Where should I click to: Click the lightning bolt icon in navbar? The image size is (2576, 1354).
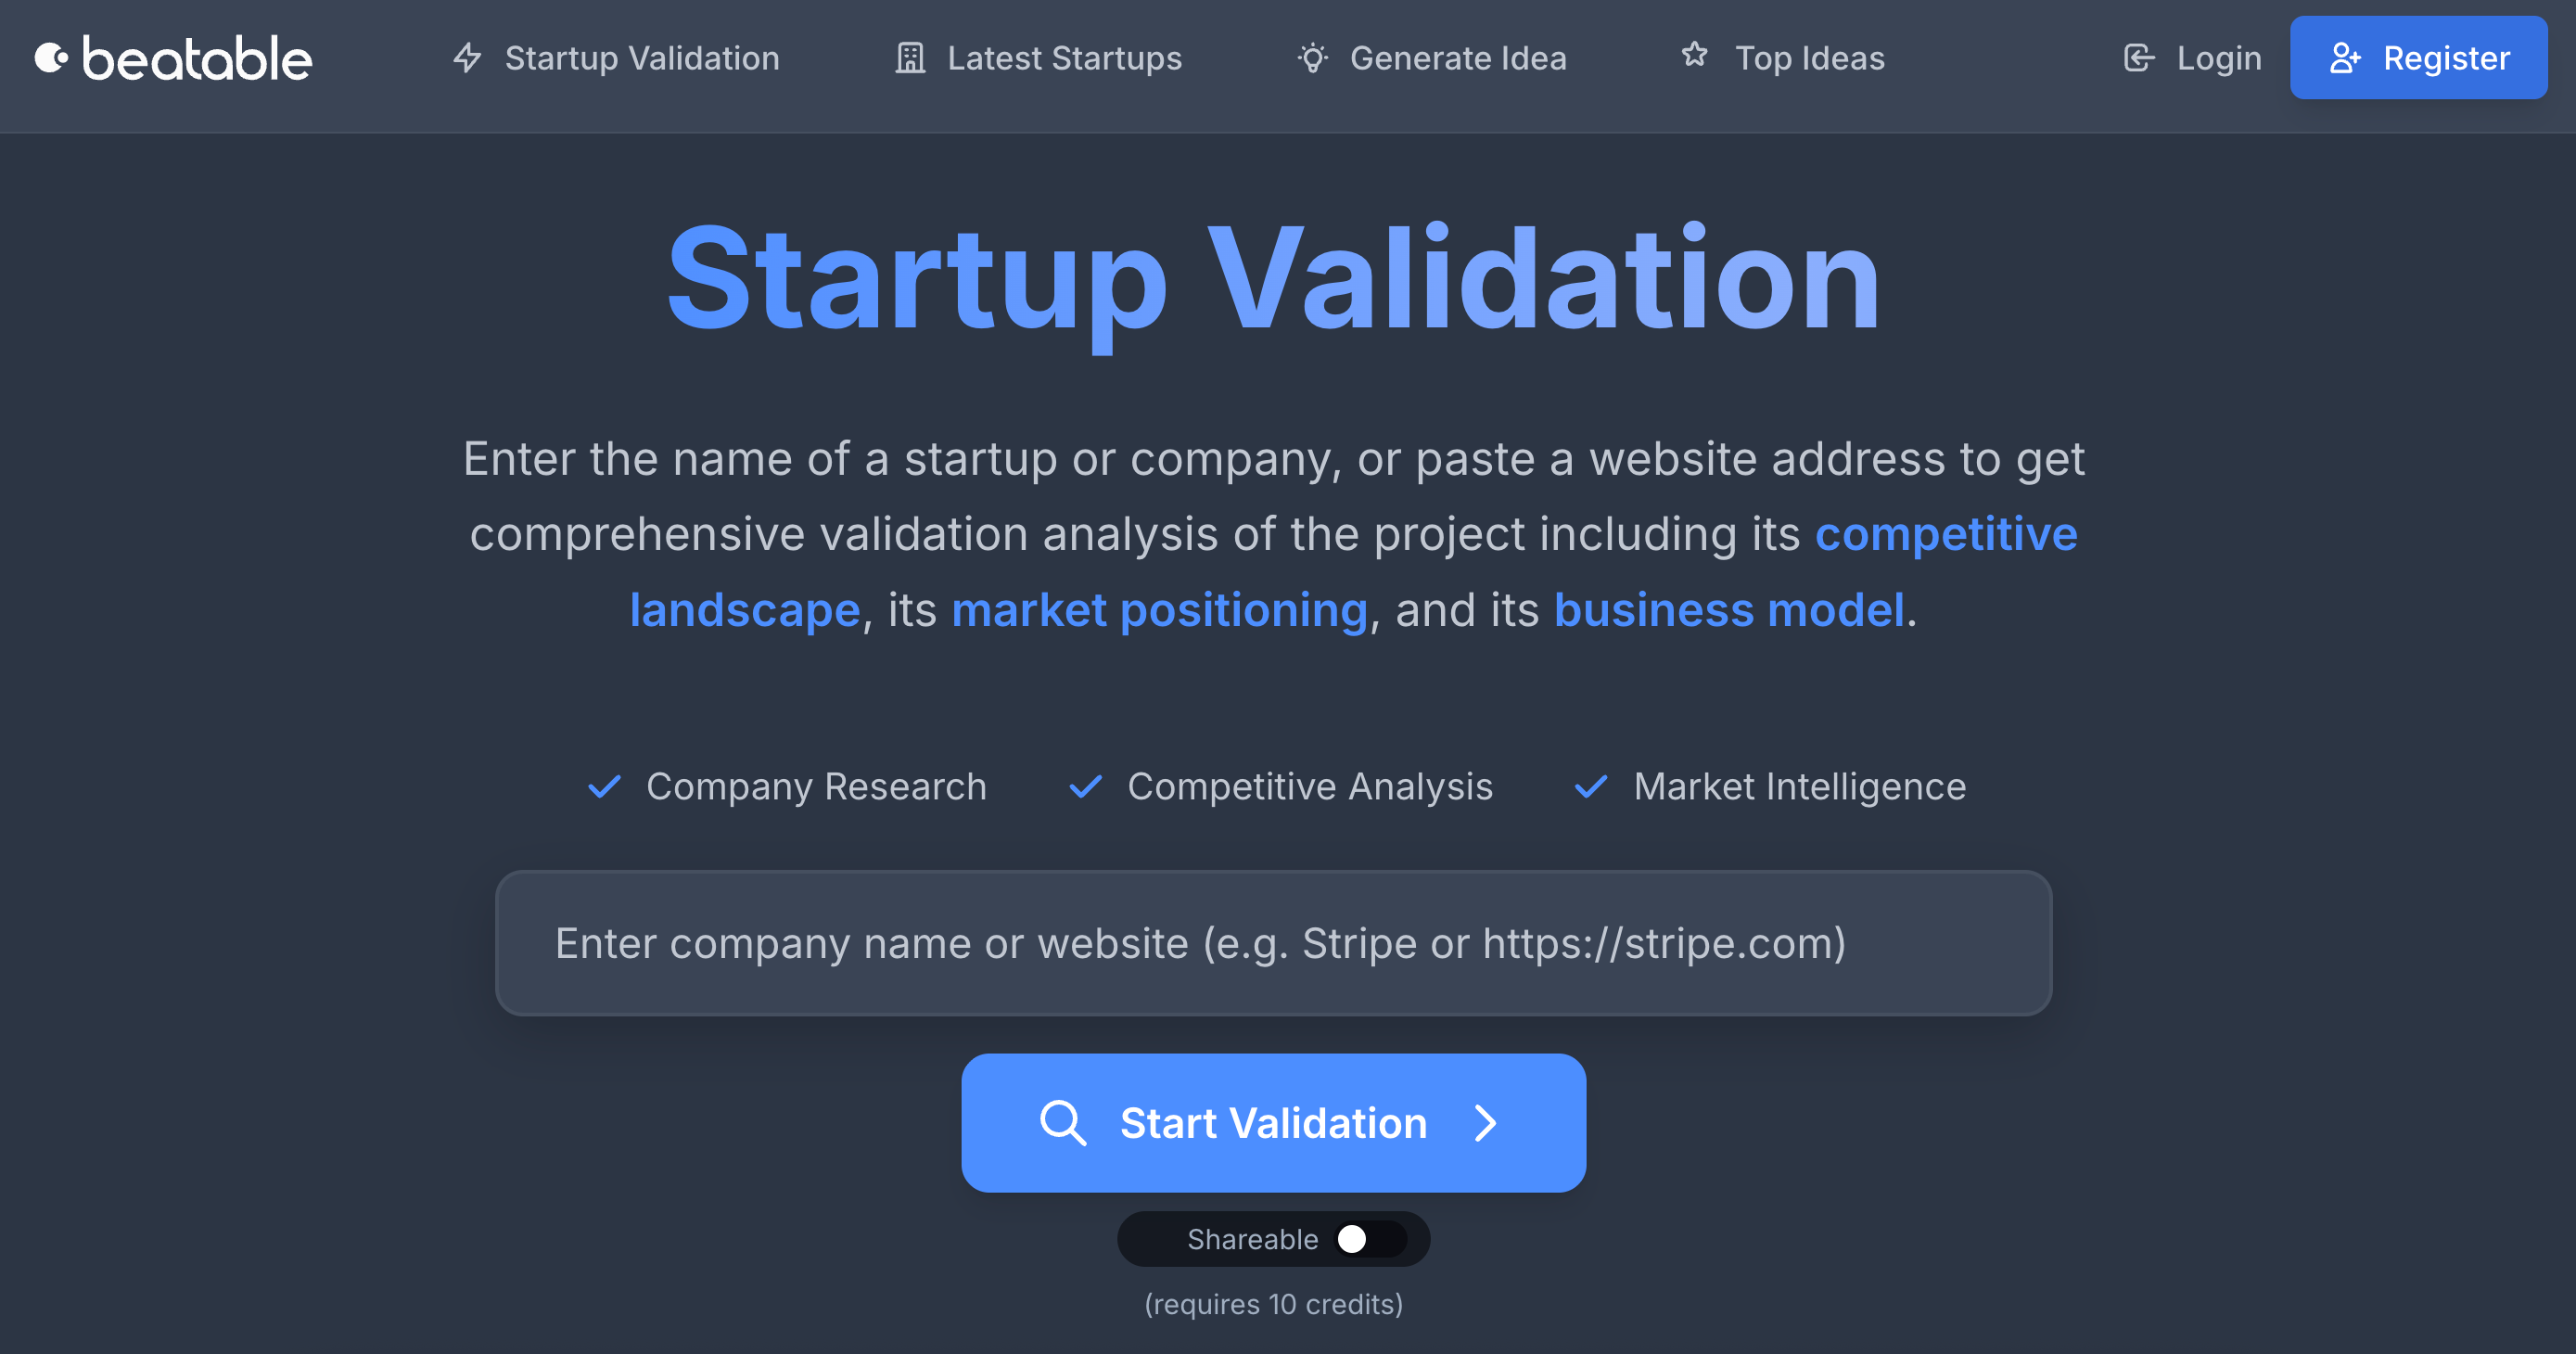click(x=467, y=58)
